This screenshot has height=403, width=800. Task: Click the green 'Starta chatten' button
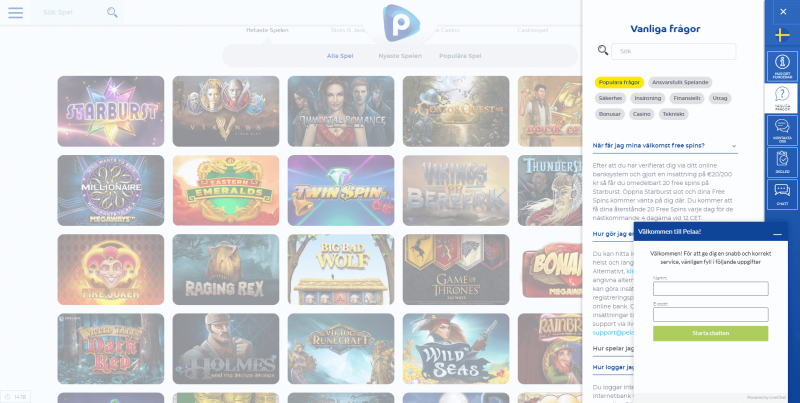[710, 334]
